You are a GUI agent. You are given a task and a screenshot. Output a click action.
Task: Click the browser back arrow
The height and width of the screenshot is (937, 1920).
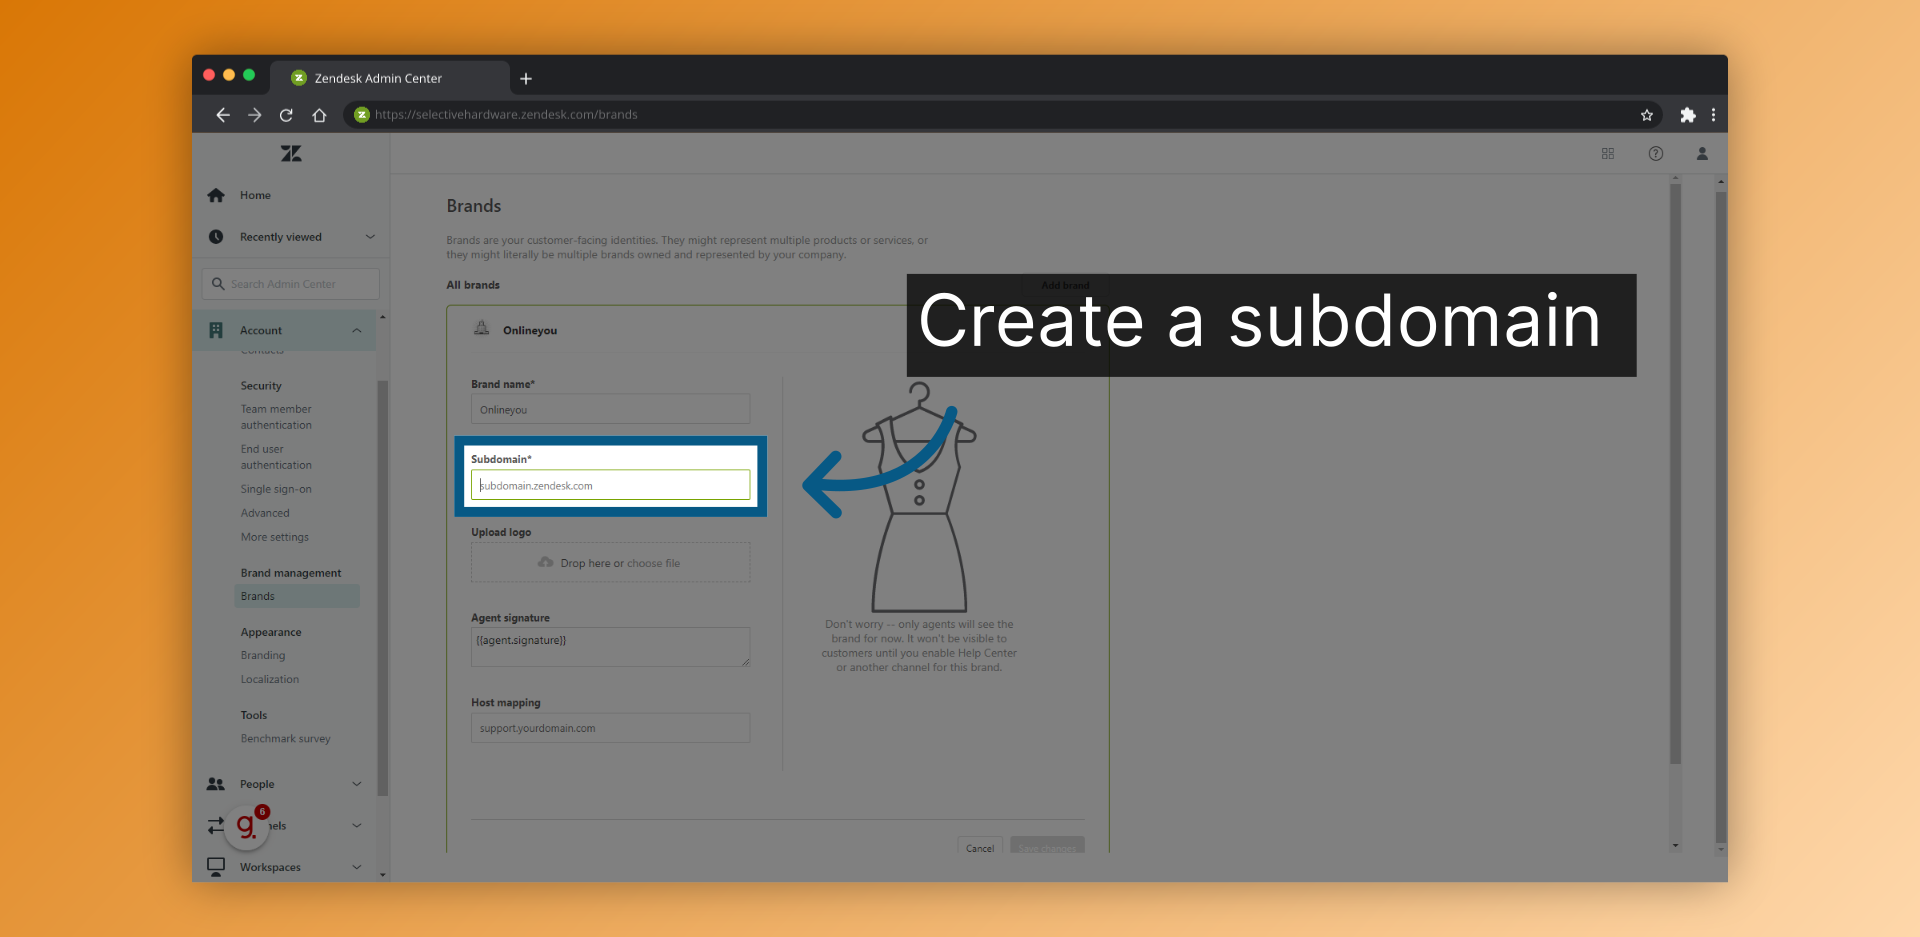[x=223, y=115]
